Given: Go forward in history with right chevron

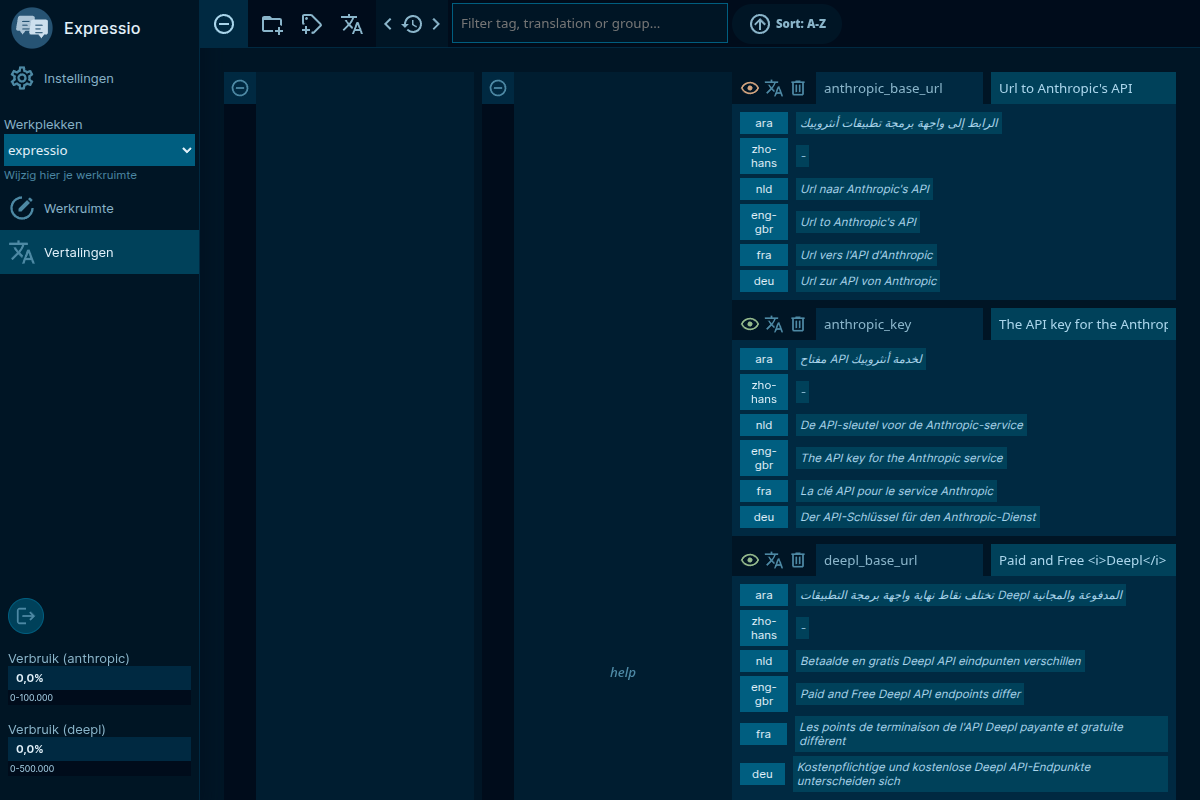Looking at the screenshot, I should [x=436, y=24].
